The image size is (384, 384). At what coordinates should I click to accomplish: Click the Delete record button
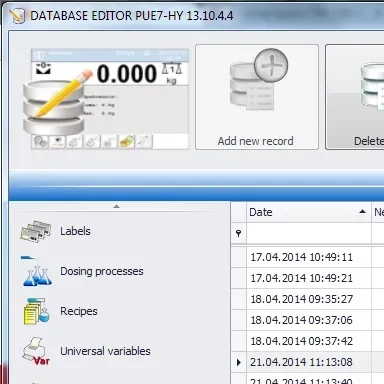(x=355, y=97)
